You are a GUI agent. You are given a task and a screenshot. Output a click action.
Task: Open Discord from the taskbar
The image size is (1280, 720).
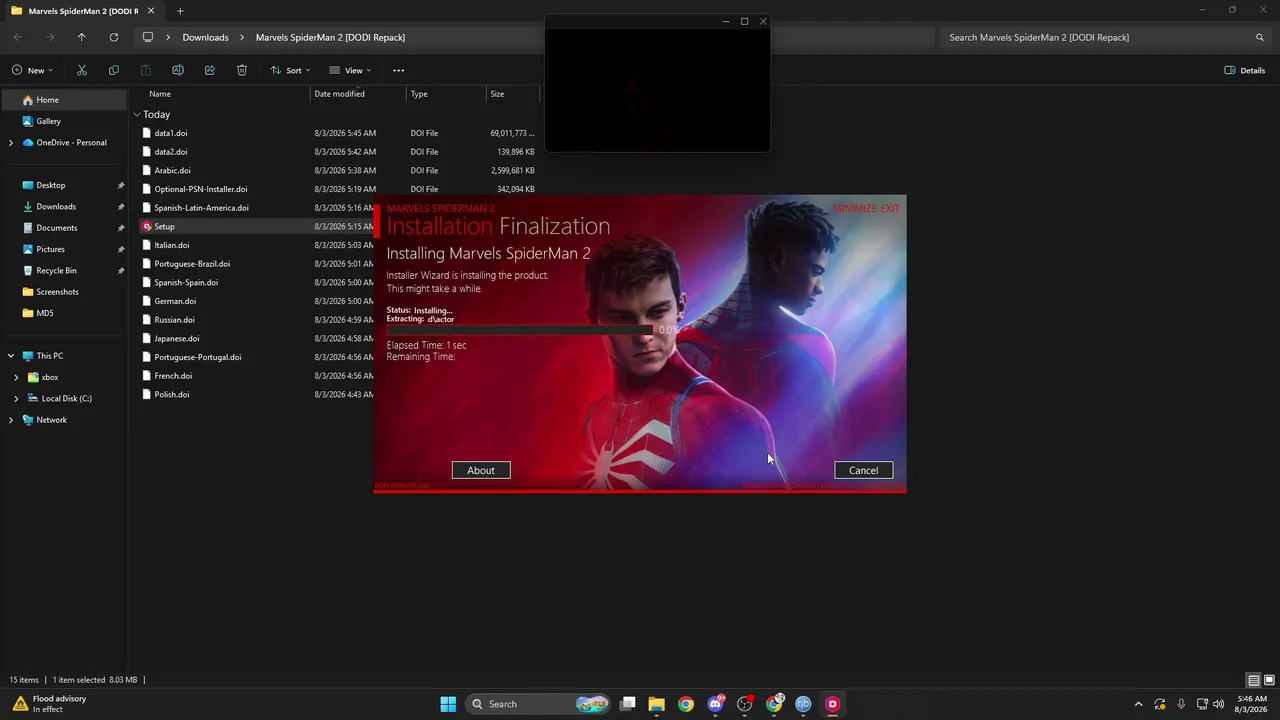coord(716,704)
